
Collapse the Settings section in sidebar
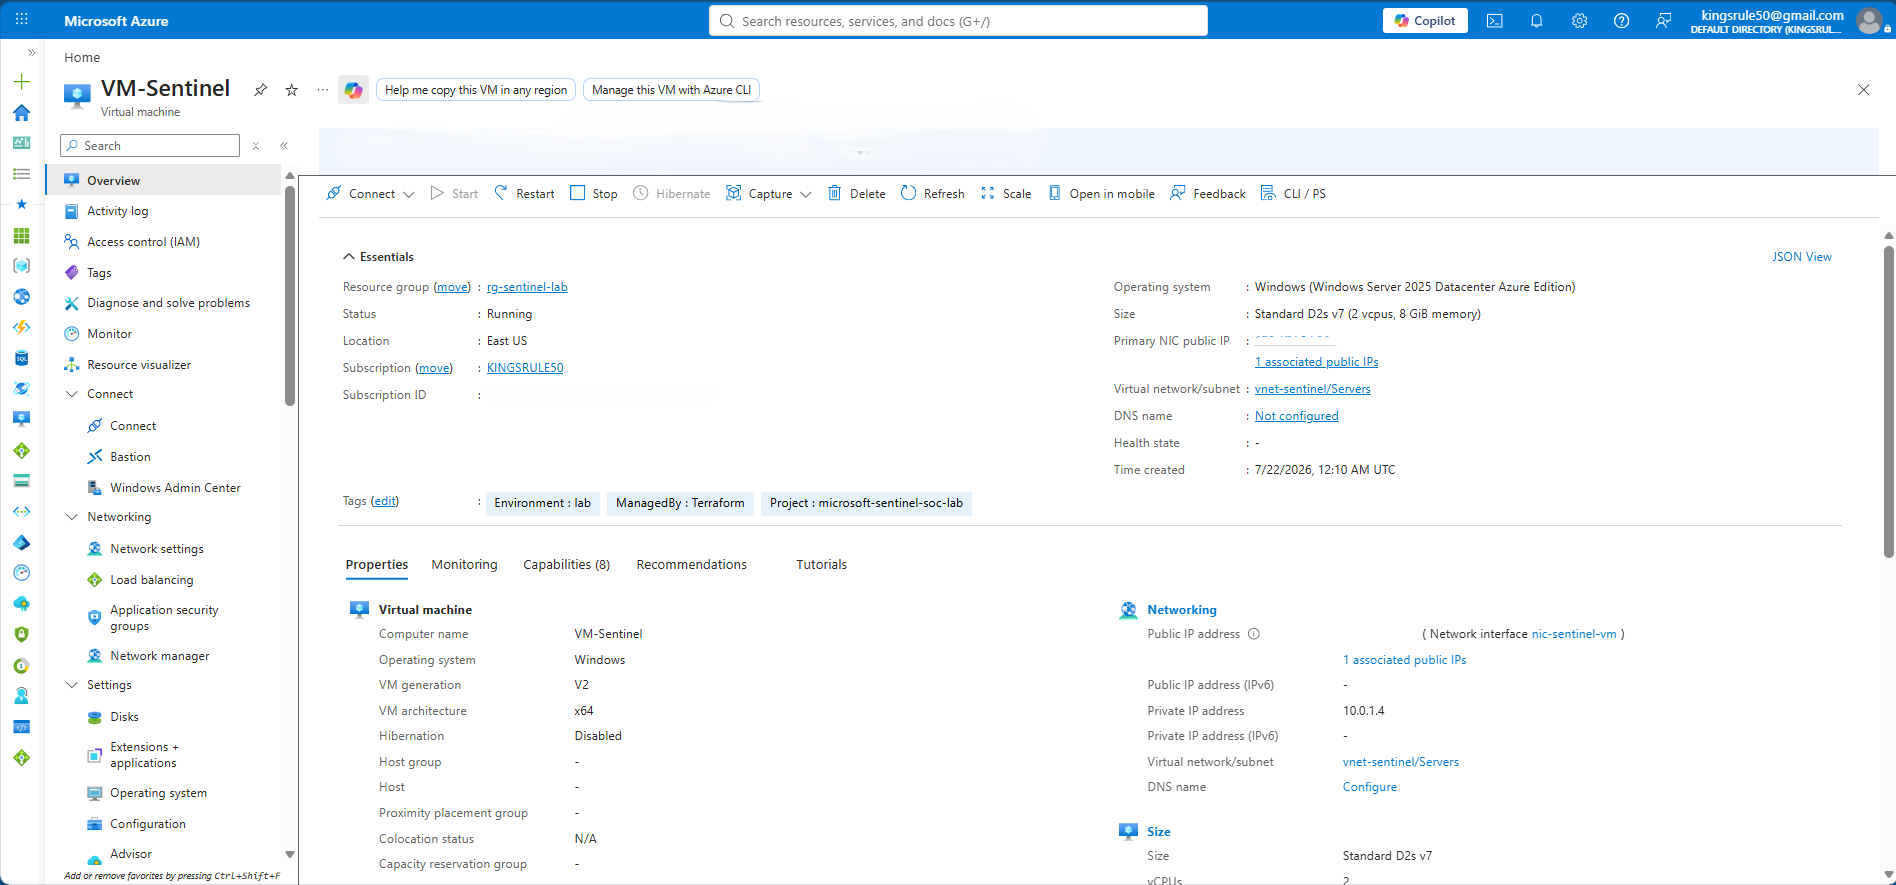[72, 685]
